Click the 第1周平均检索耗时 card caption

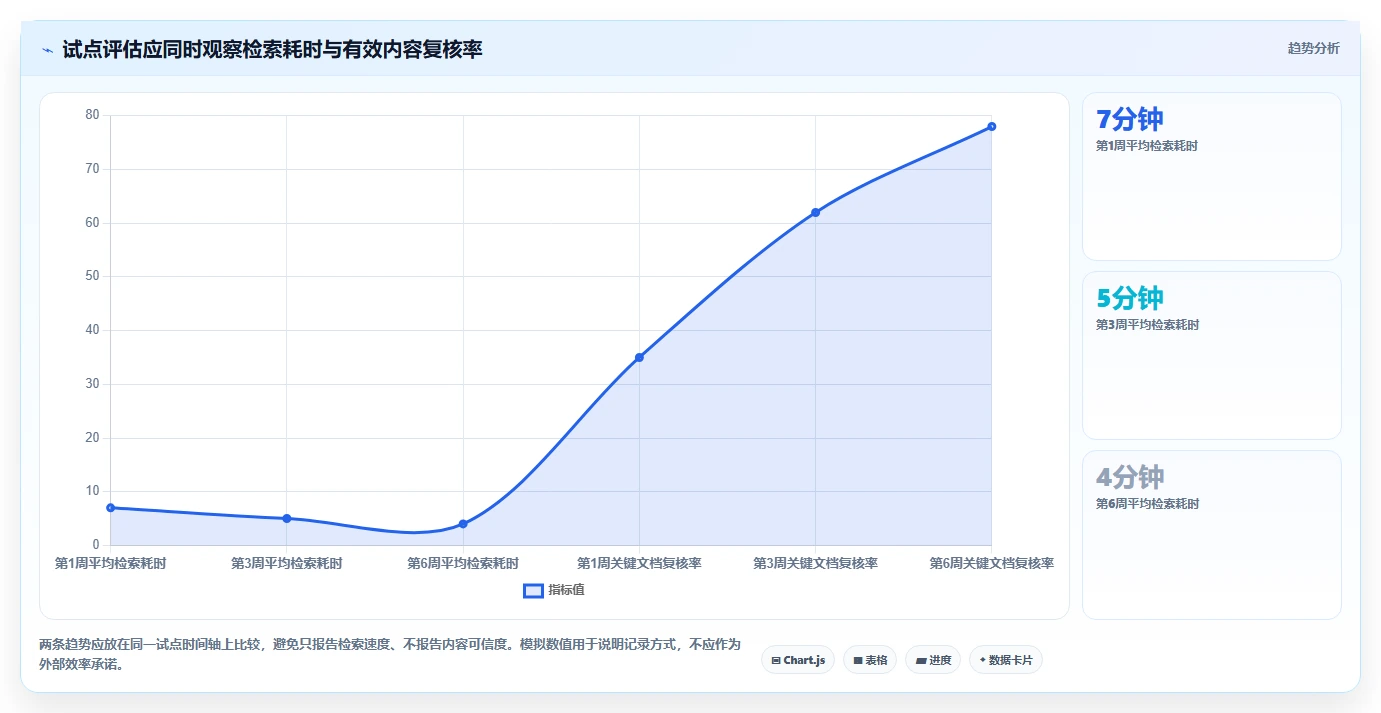[x=1147, y=146]
